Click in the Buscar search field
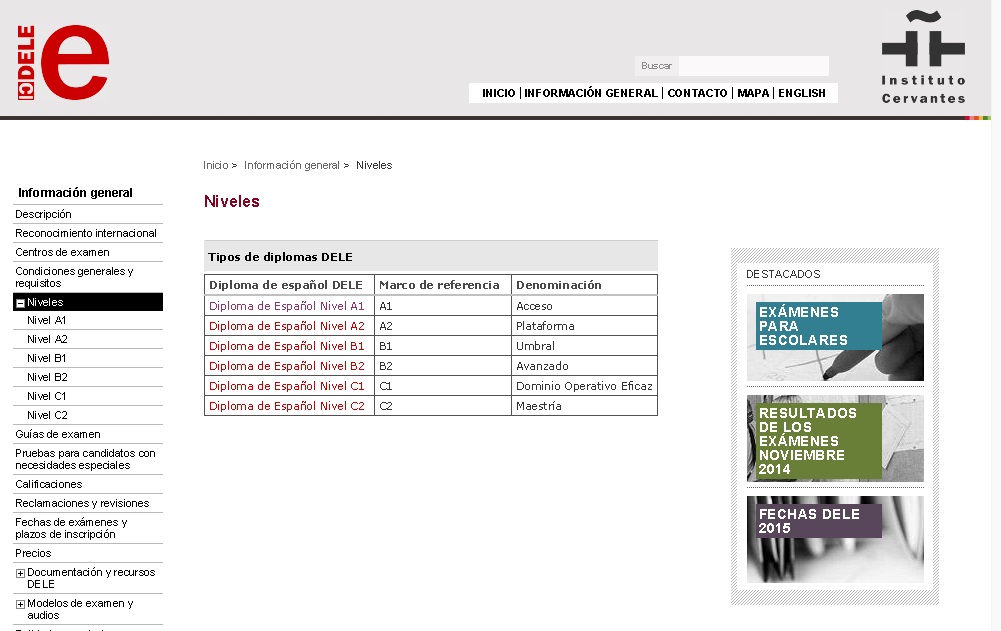1001x631 pixels. [x=753, y=66]
